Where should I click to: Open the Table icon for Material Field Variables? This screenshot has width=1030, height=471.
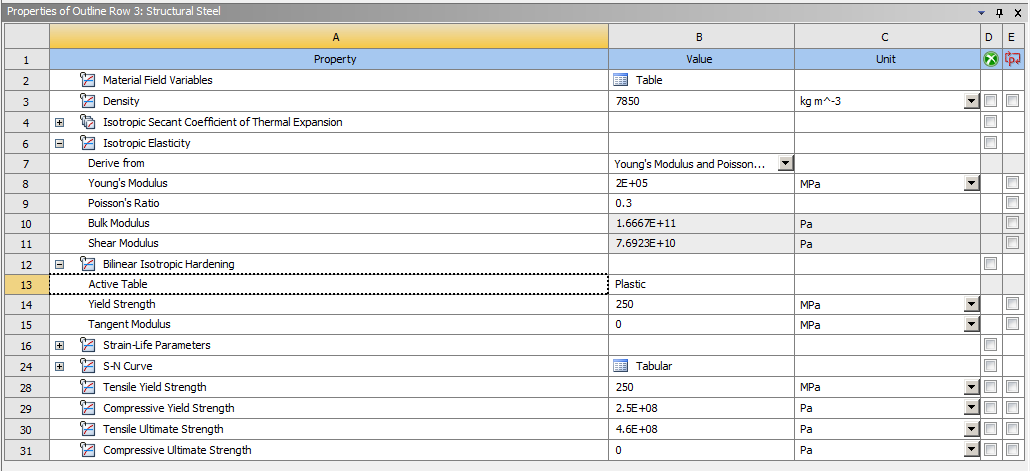(621, 80)
